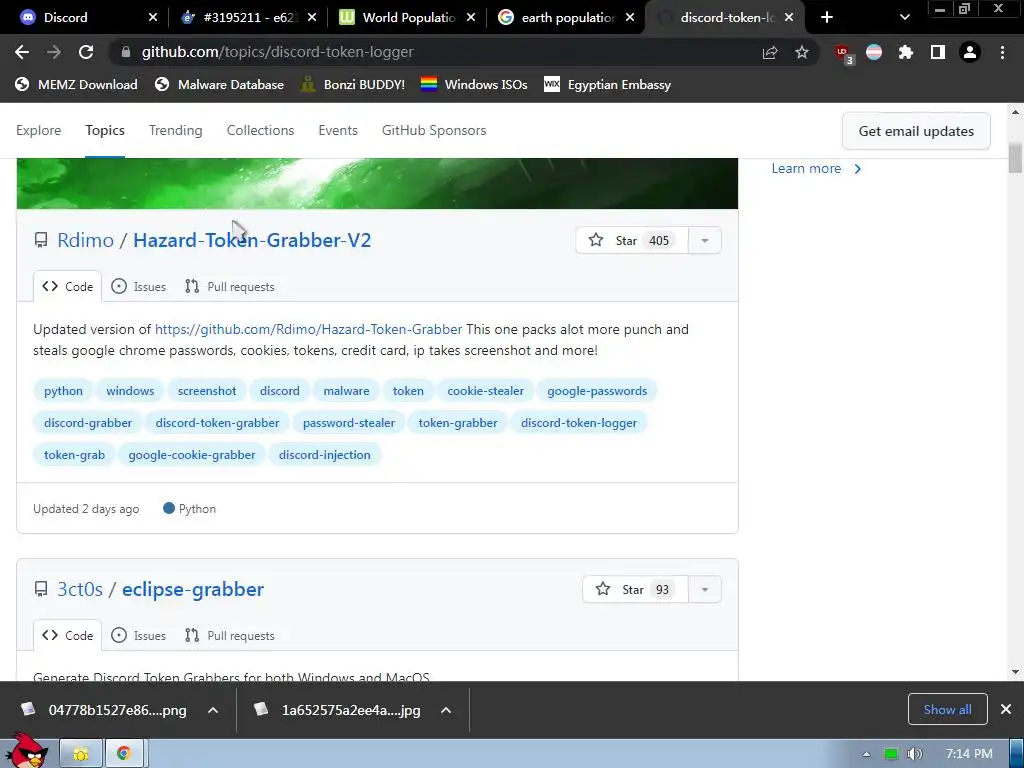
Task: Open the uBlock Origin extension icon
Action: pos(844,53)
